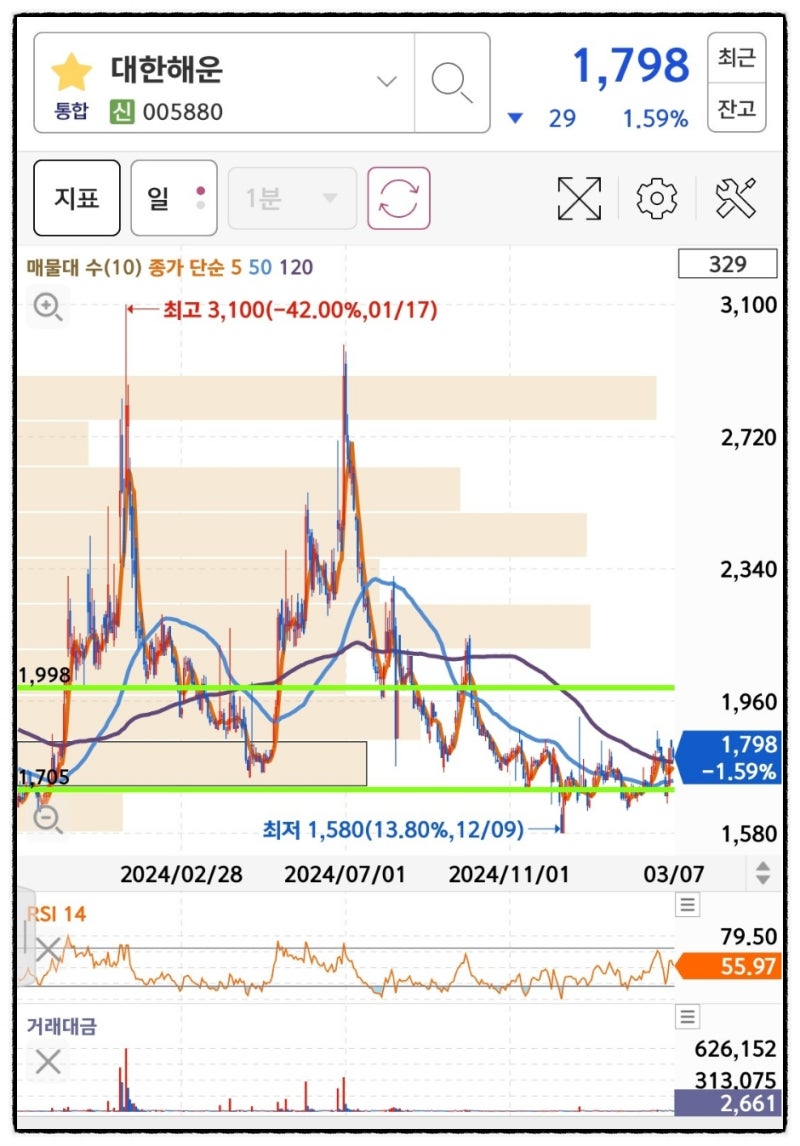Open chart settings gear
This screenshot has height=1146, width=800.
click(x=657, y=198)
